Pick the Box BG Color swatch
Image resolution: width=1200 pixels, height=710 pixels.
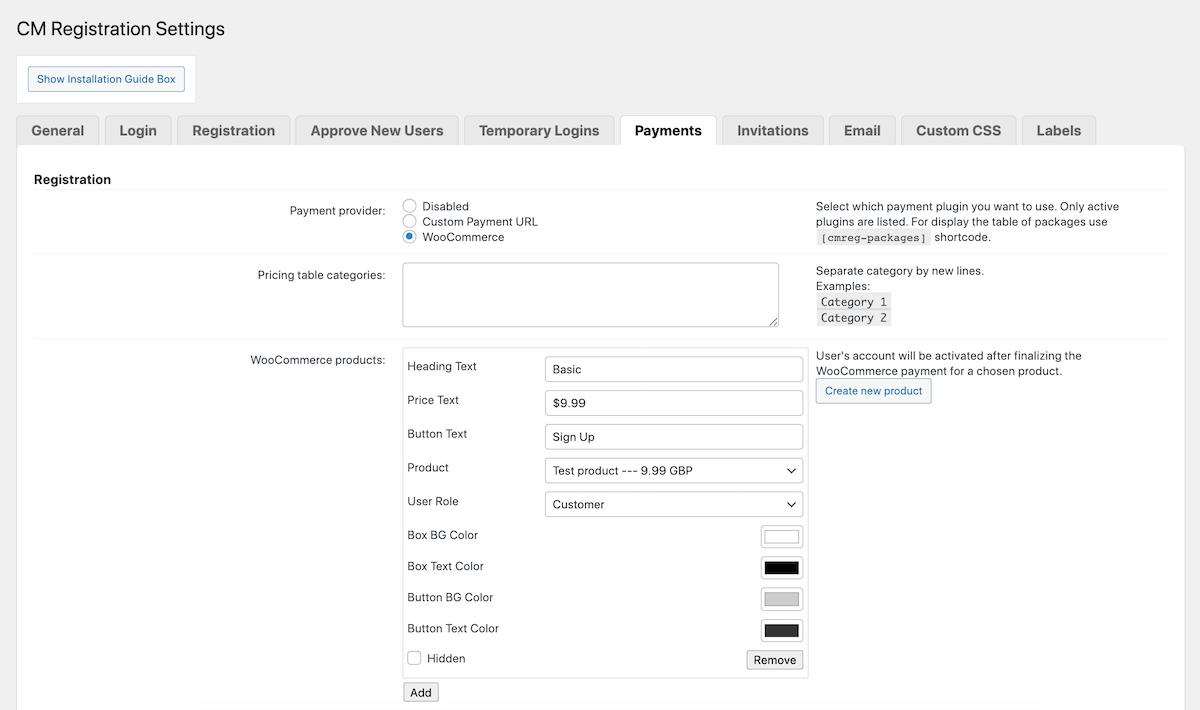782,537
